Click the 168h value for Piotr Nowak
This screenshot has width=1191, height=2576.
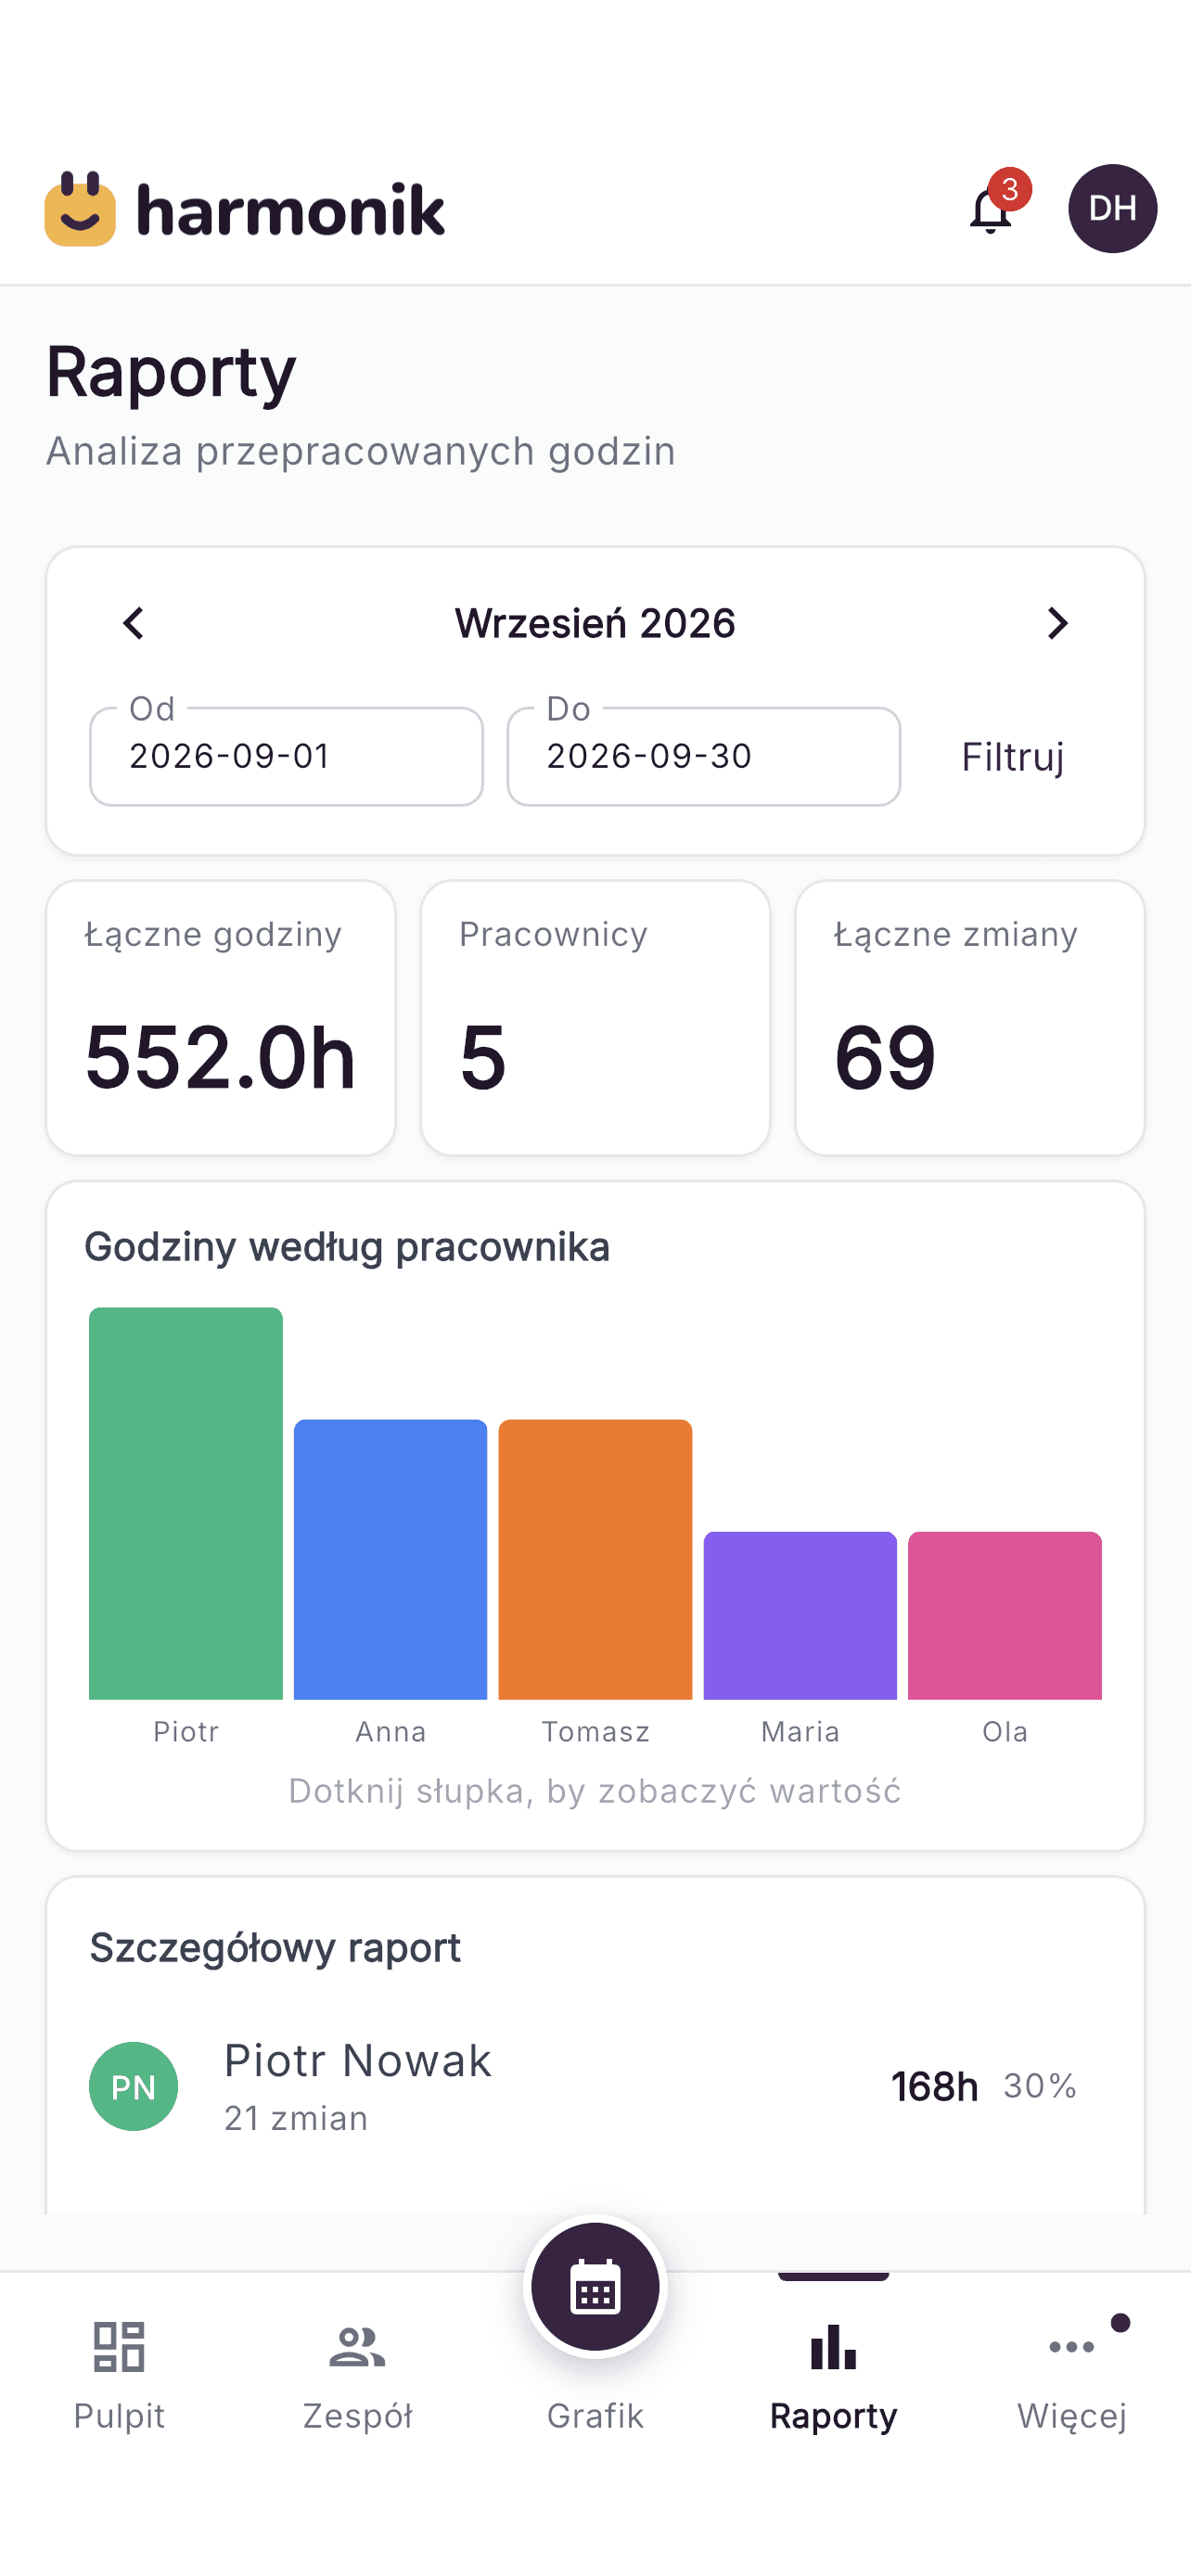coord(935,2087)
